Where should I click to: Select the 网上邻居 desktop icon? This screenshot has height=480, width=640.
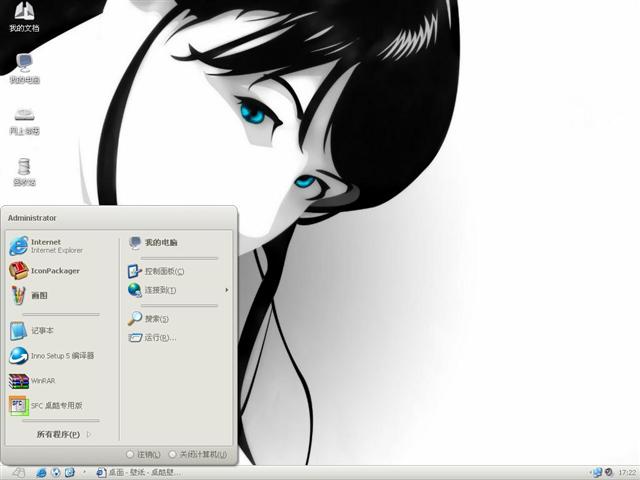[x=24, y=121]
